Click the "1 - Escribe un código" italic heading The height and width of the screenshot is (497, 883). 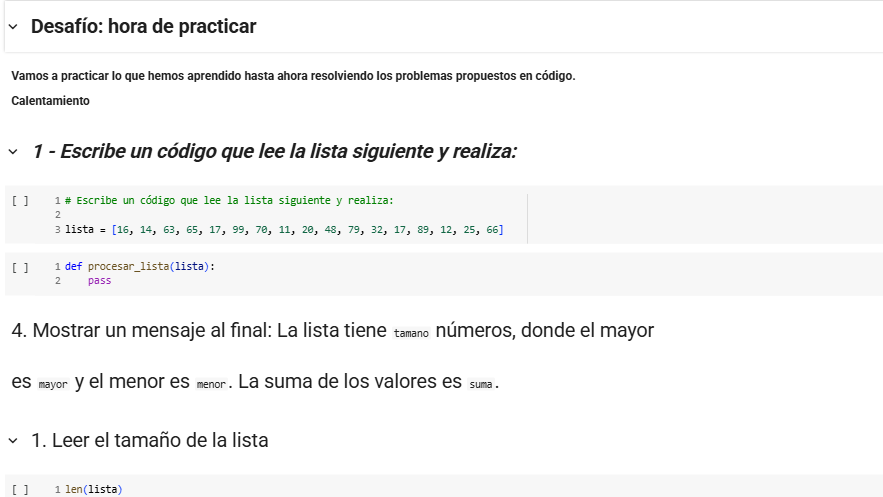coord(274,152)
